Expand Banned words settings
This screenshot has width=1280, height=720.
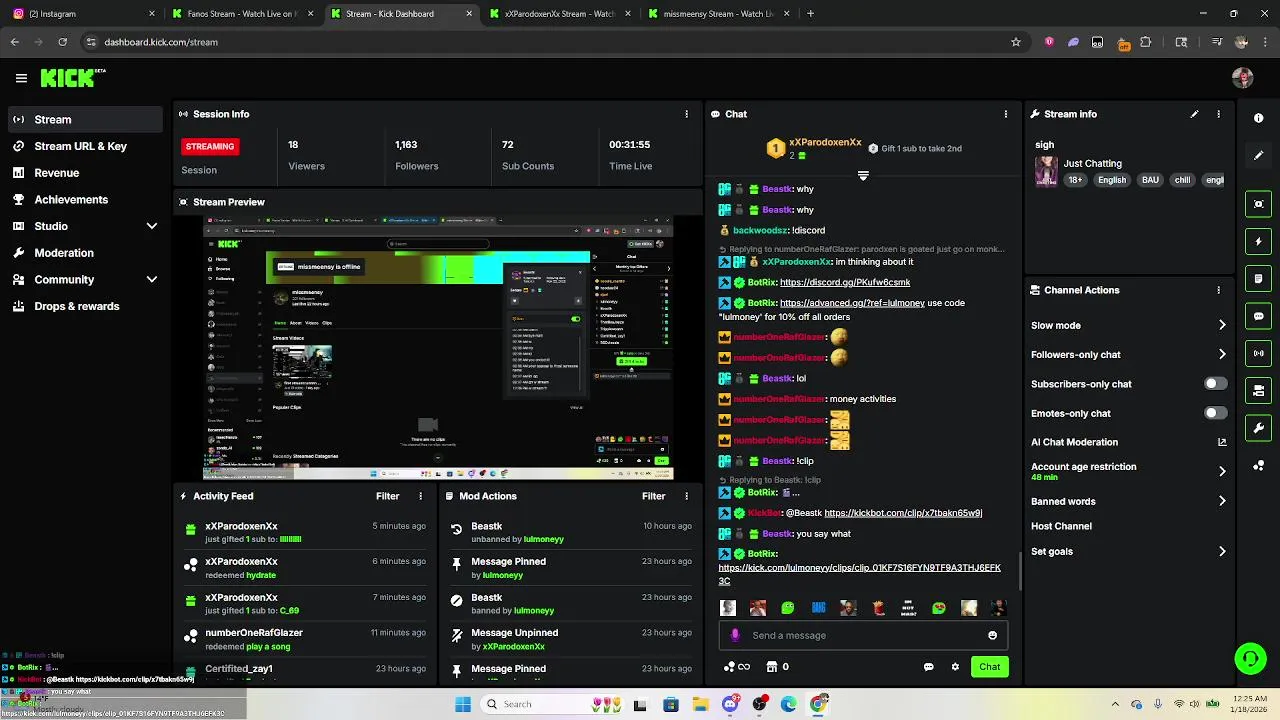pos(1222,501)
